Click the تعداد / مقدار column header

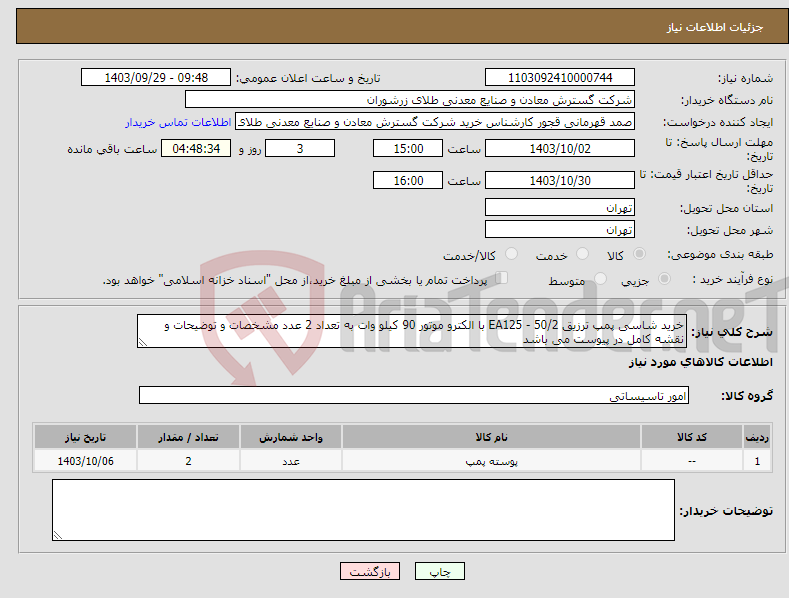click(x=188, y=437)
